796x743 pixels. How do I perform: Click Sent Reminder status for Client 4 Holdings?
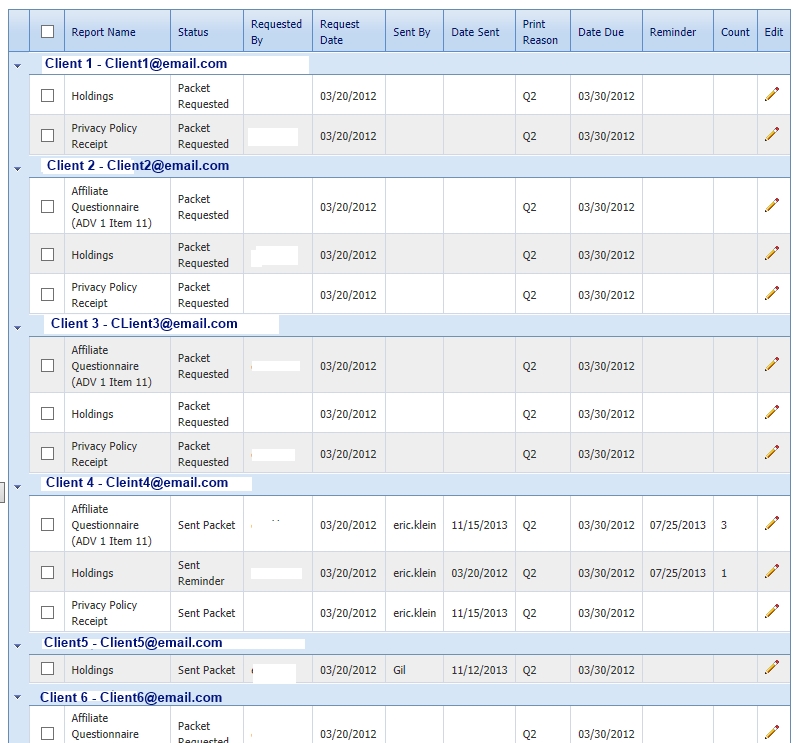pyautogui.click(x=201, y=573)
